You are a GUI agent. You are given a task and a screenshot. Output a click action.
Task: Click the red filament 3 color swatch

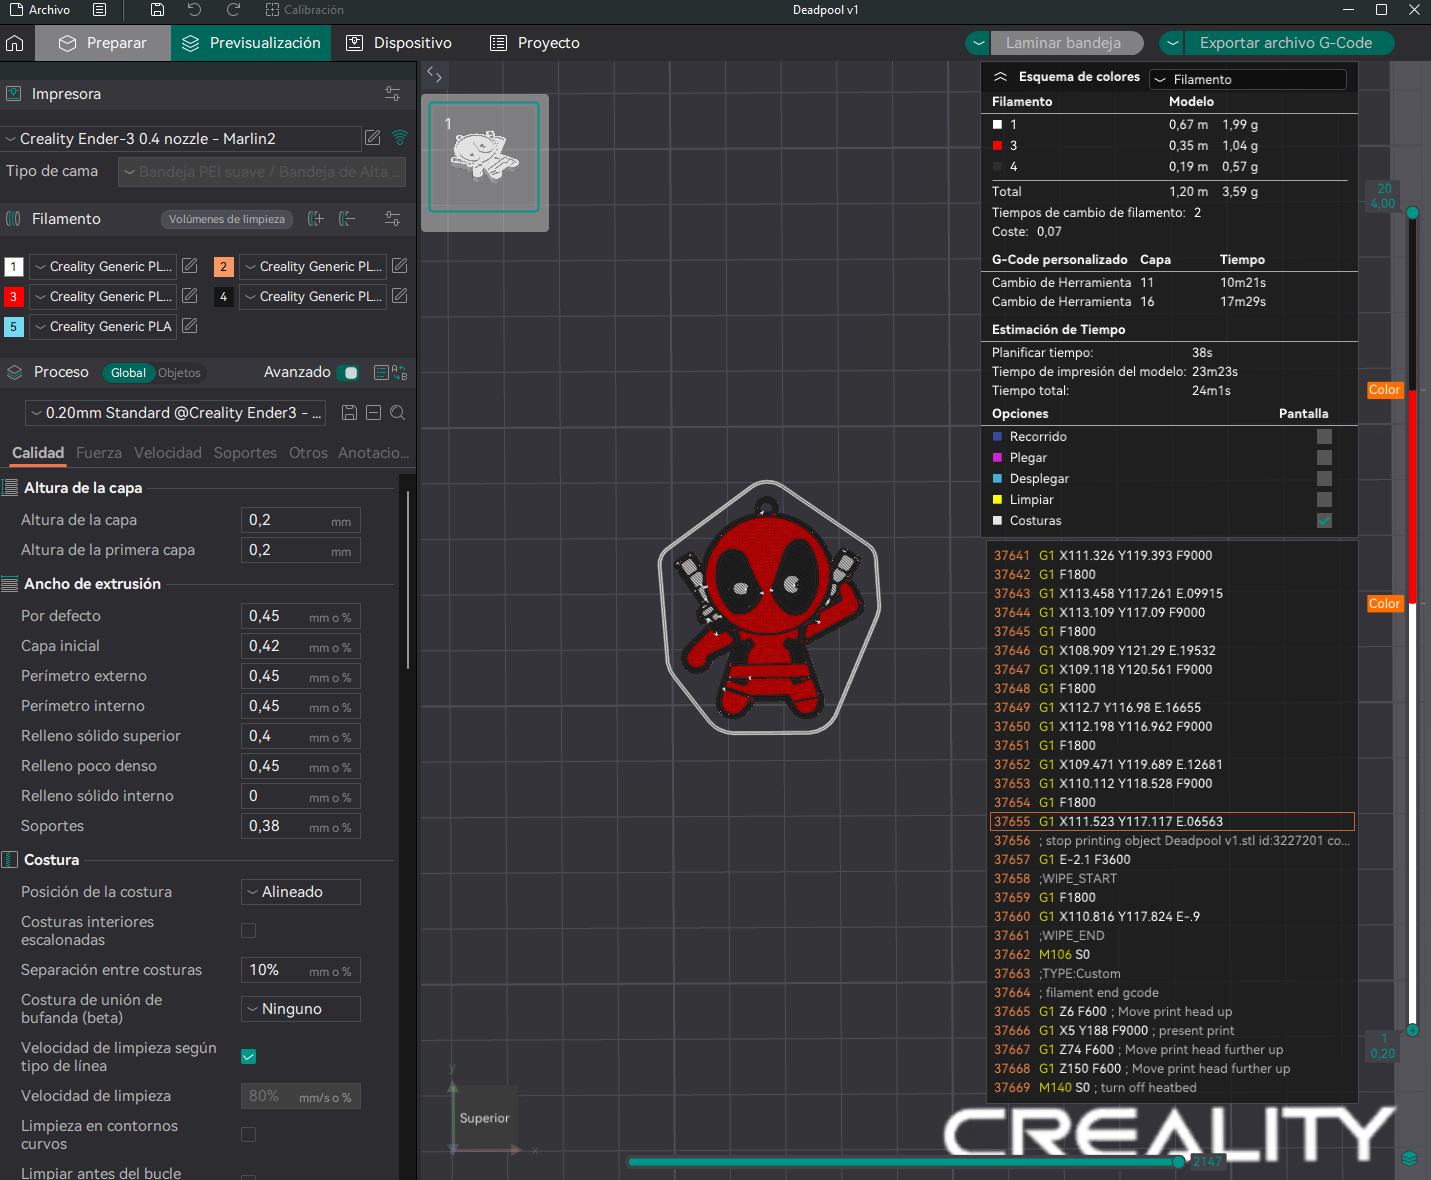coord(13,296)
